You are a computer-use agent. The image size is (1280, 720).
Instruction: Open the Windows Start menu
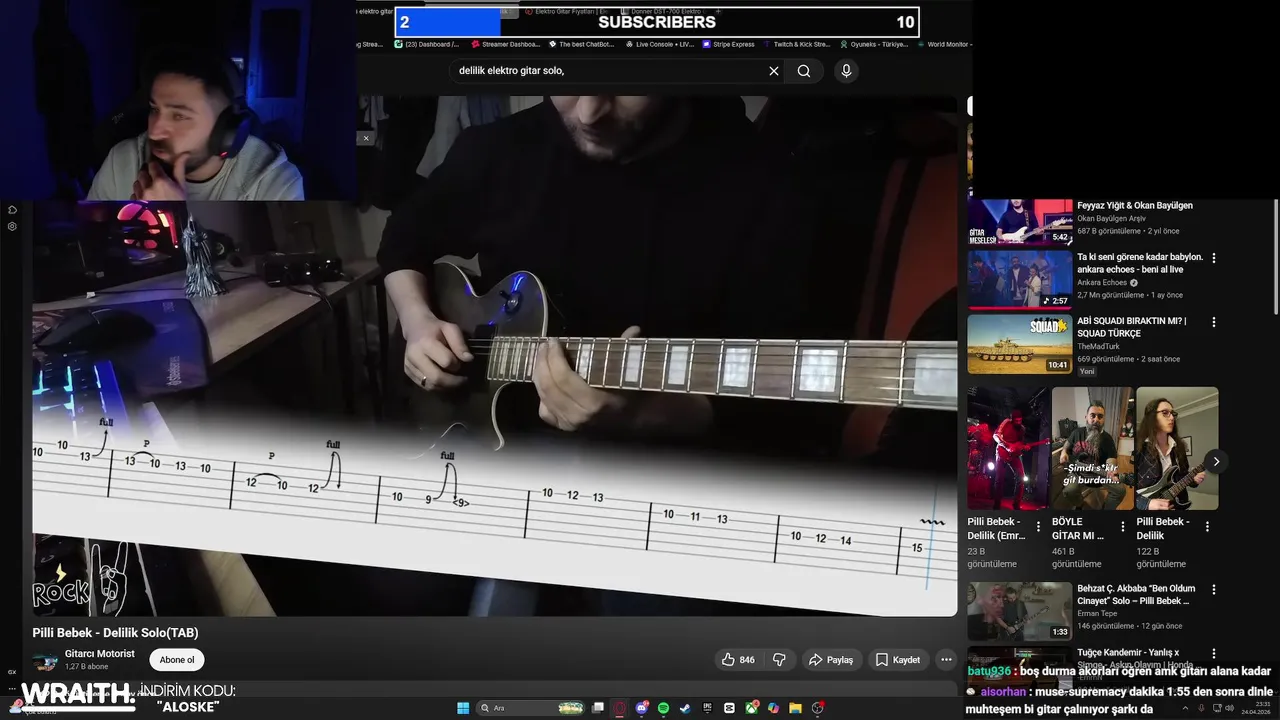463,708
